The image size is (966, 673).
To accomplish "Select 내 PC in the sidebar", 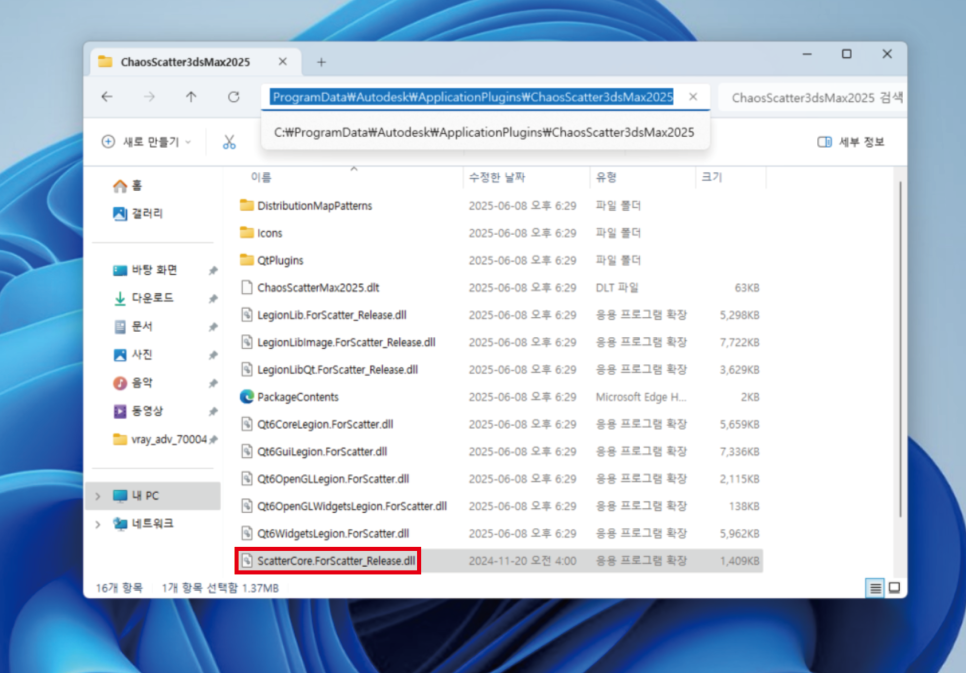I will point(153,496).
